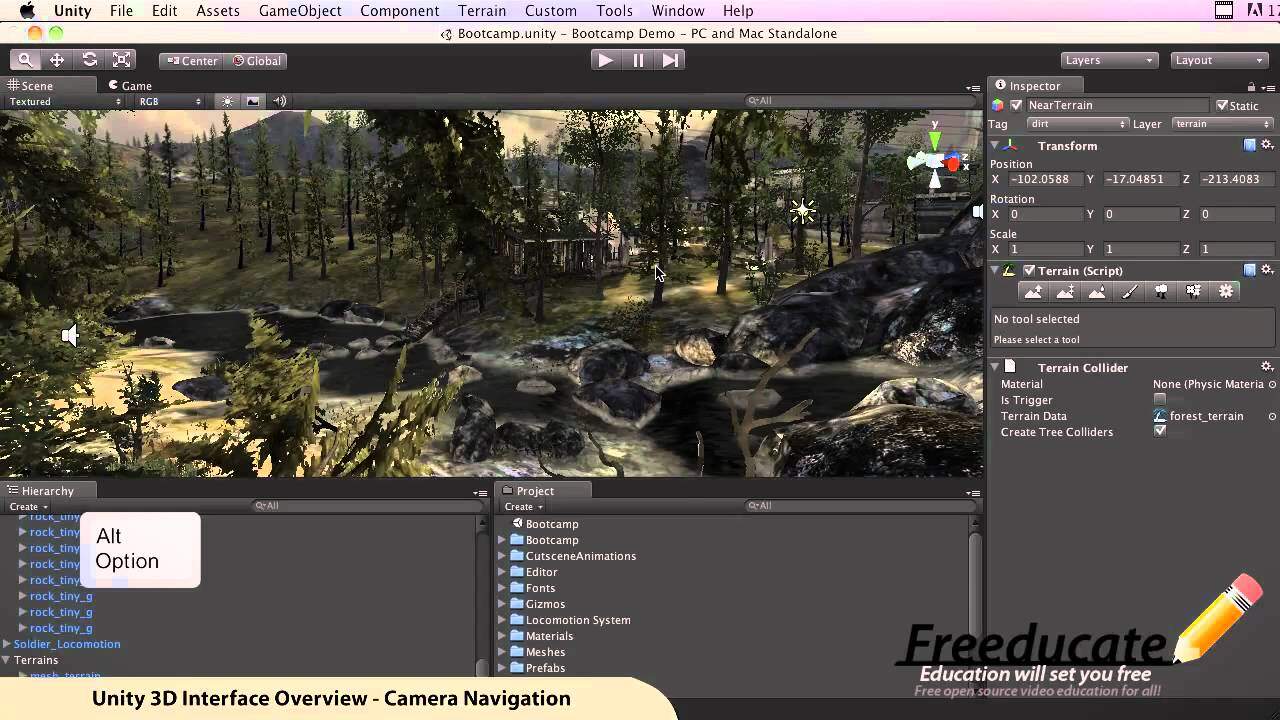
Task: Open the Material object picker circle
Action: 1272,384
